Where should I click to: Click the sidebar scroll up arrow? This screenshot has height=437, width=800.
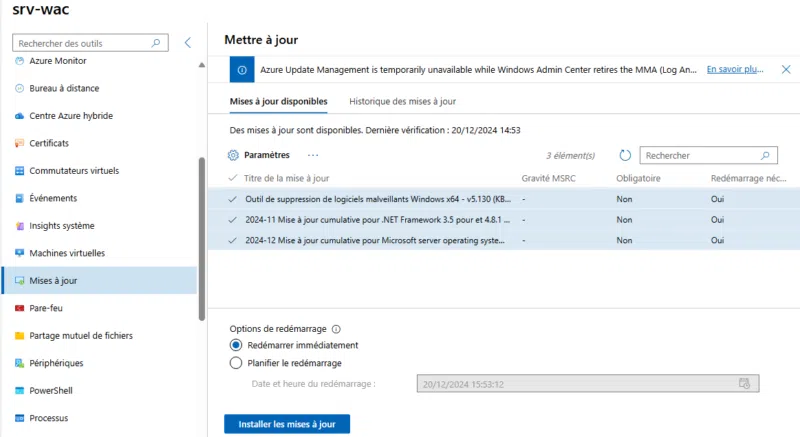[202, 65]
